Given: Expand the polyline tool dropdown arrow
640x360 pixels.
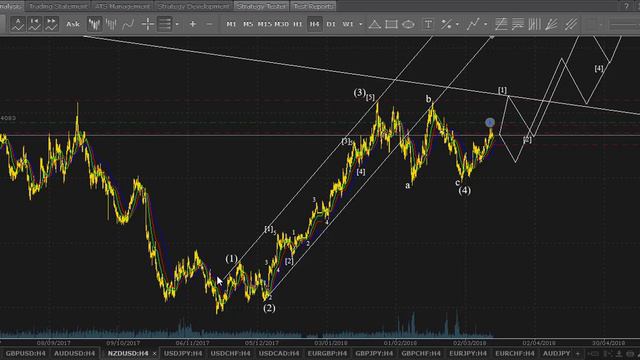Looking at the screenshot, I should click(x=485, y=24).
